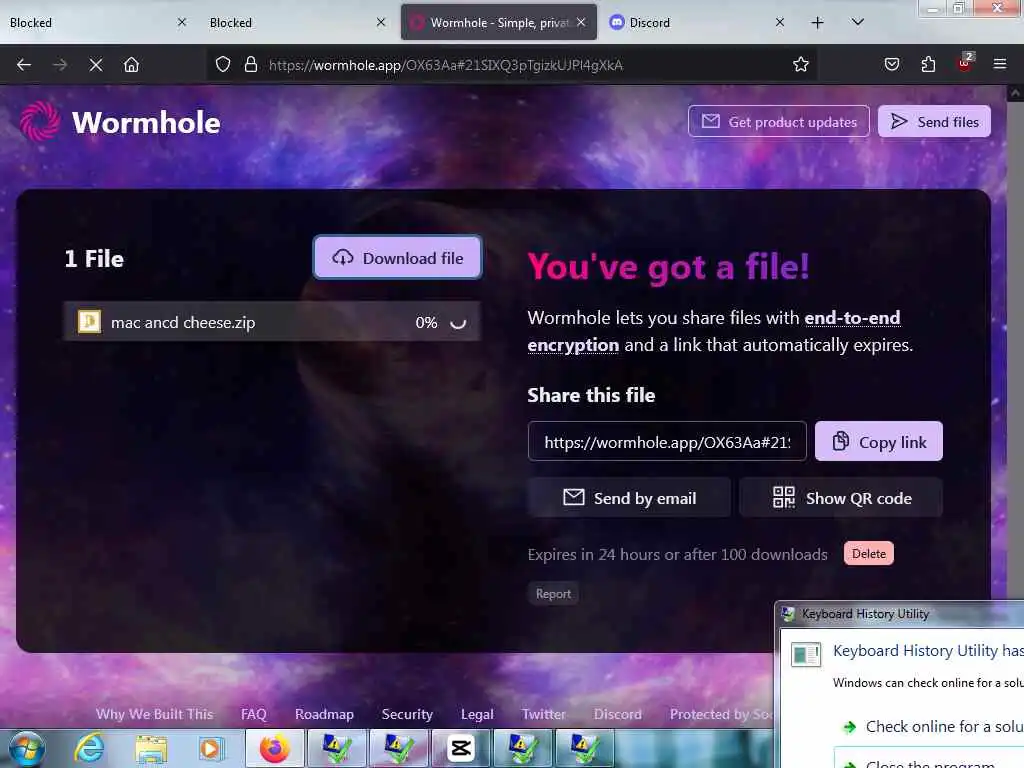Screen dimensions: 1024x768
Task: Open the Roadmap footer link
Action: coord(325,714)
